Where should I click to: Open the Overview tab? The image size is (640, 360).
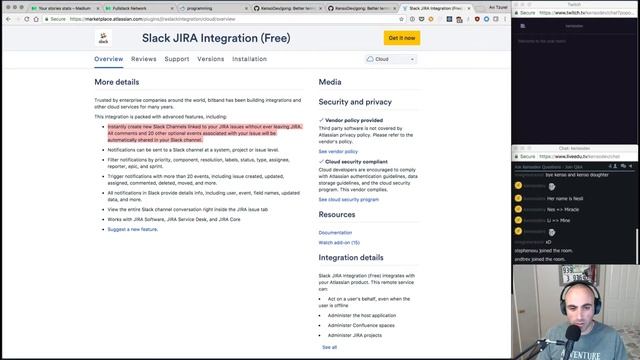pyautogui.click(x=109, y=59)
